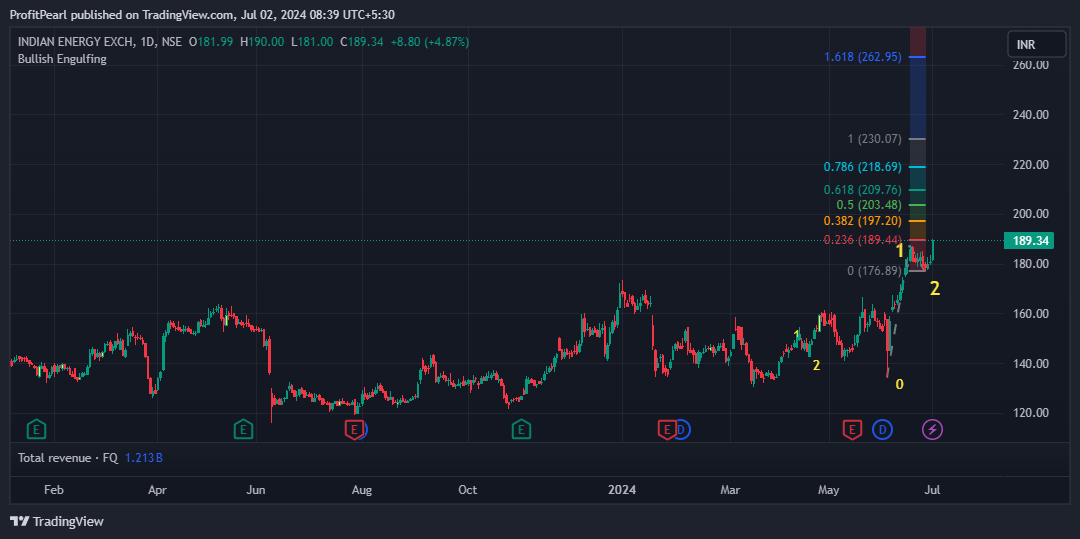
Task: Select the 0.382 (197.20) Fibonacci level
Action: [x=863, y=221]
